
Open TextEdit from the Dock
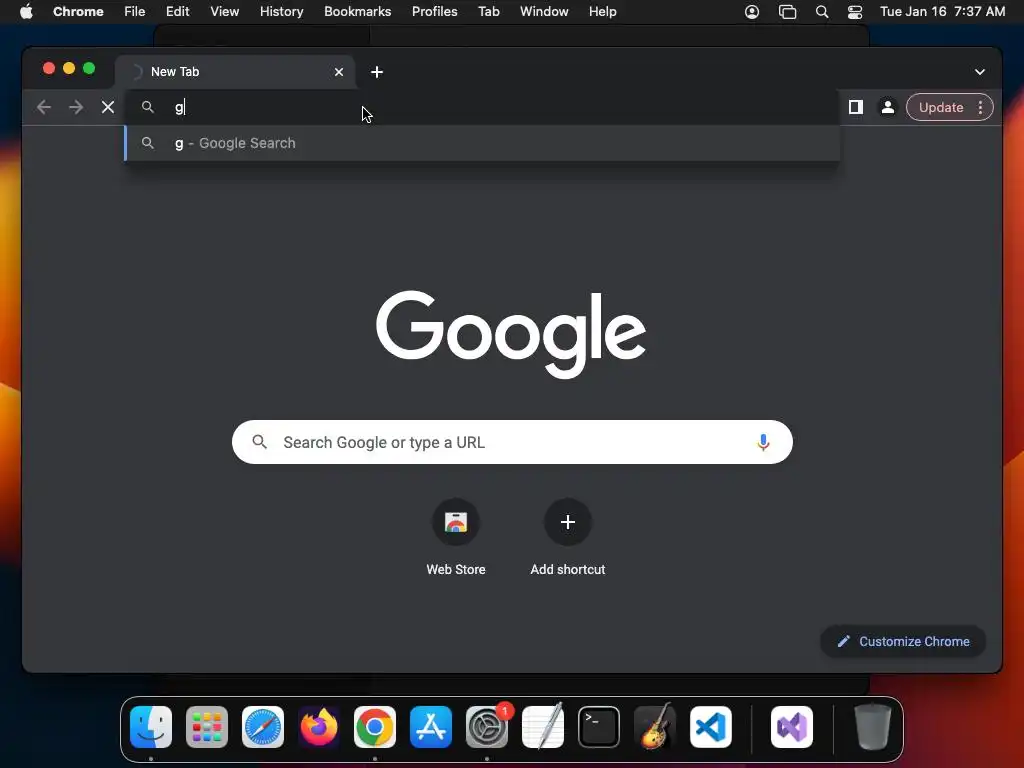(543, 727)
